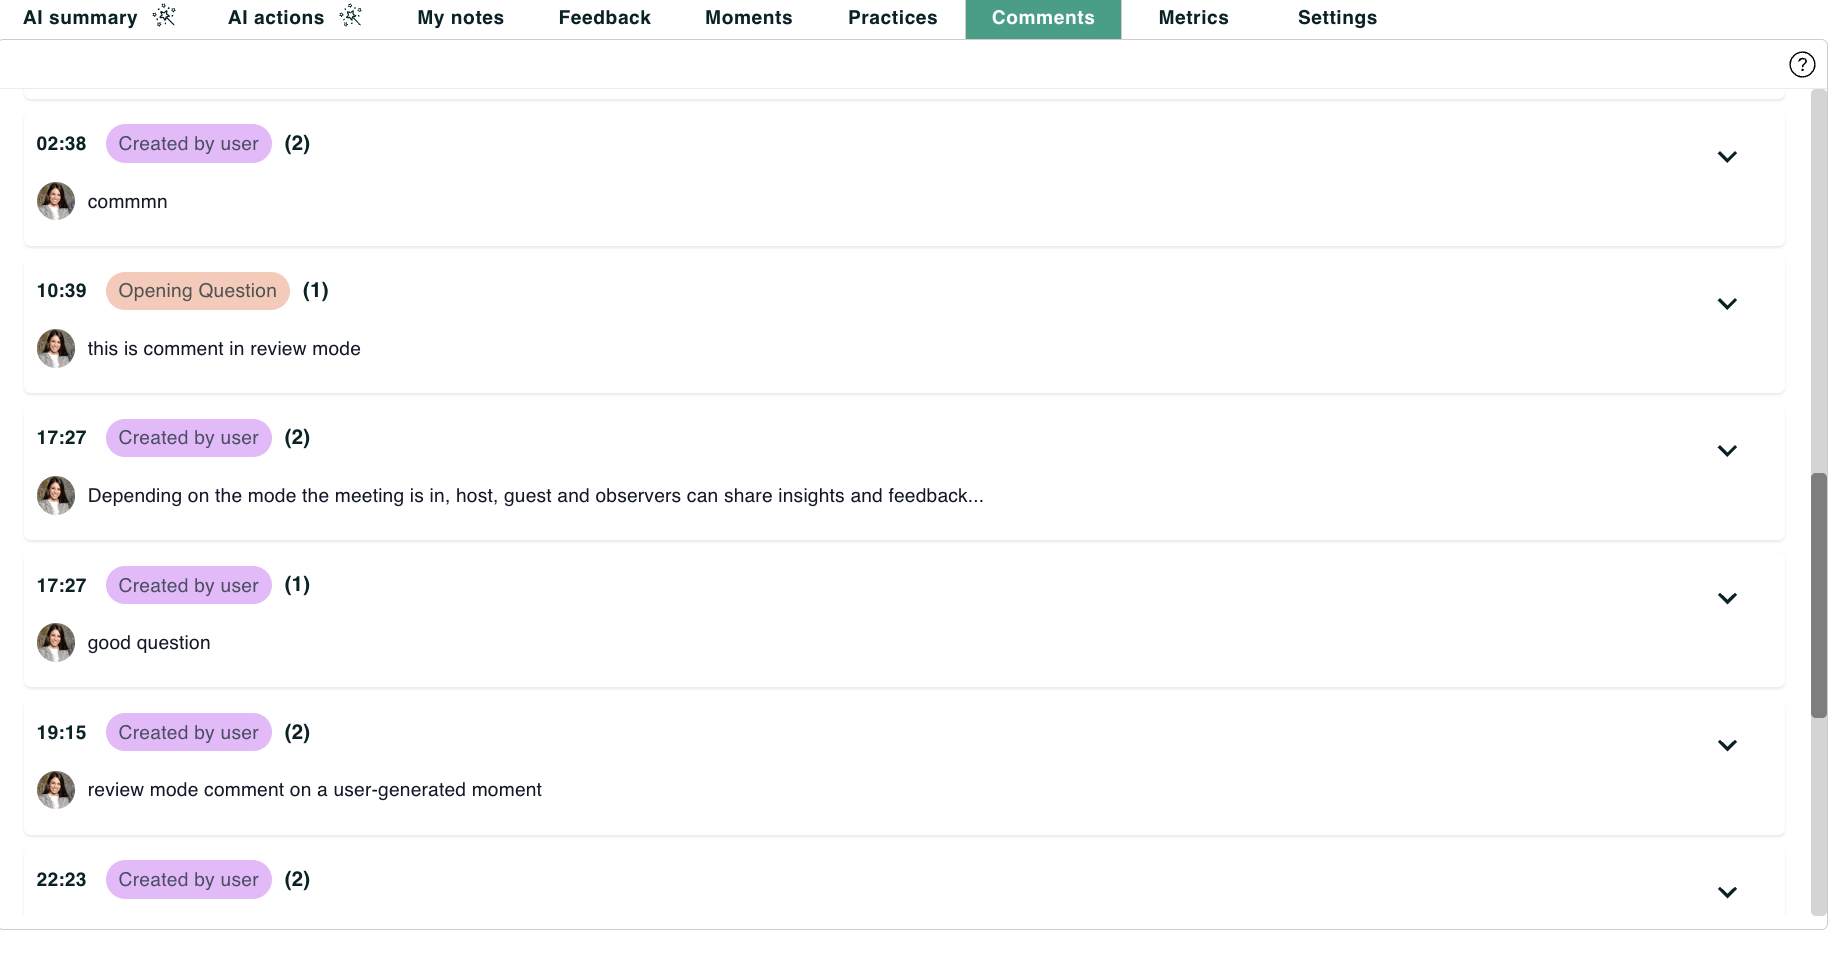1832x956 pixels.
Task: Open the Practices tab
Action: [891, 17]
